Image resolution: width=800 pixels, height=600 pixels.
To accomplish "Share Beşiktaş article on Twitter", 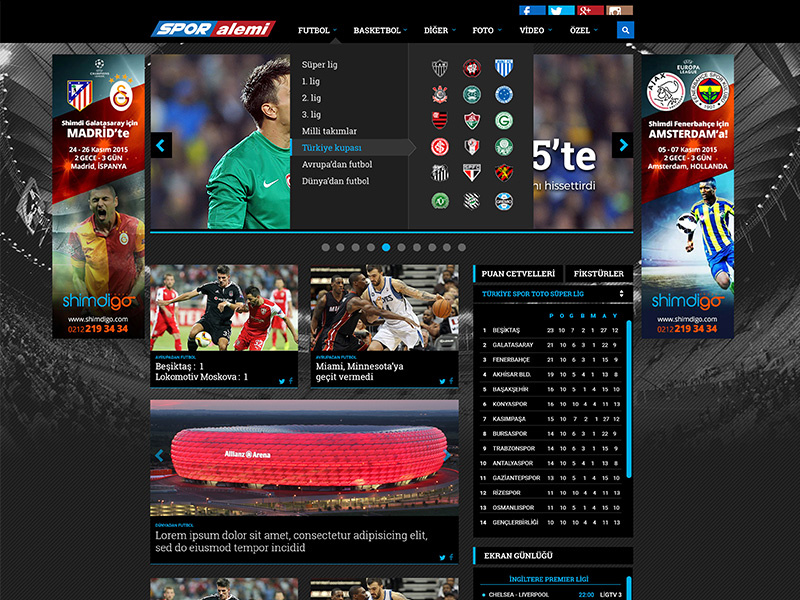I will click(x=282, y=381).
